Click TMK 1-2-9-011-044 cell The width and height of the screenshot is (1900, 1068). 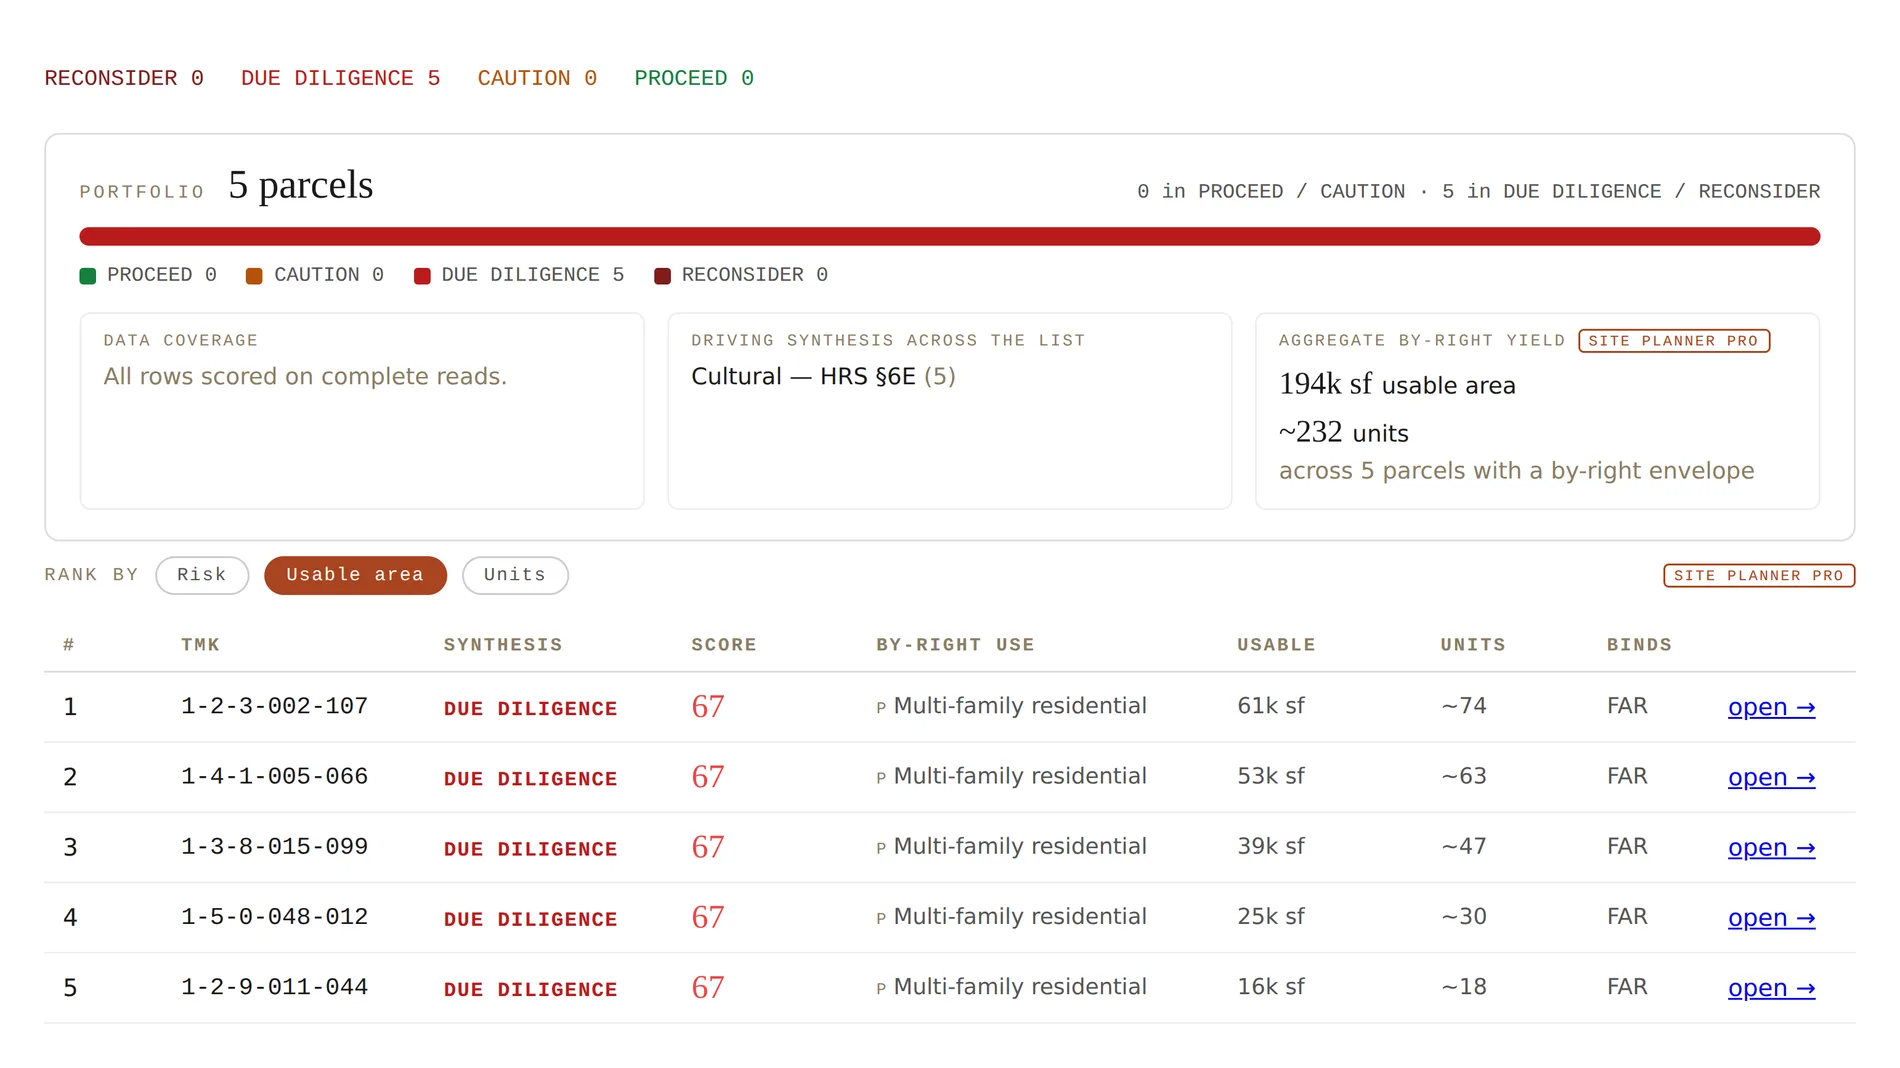[x=275, y=987]
